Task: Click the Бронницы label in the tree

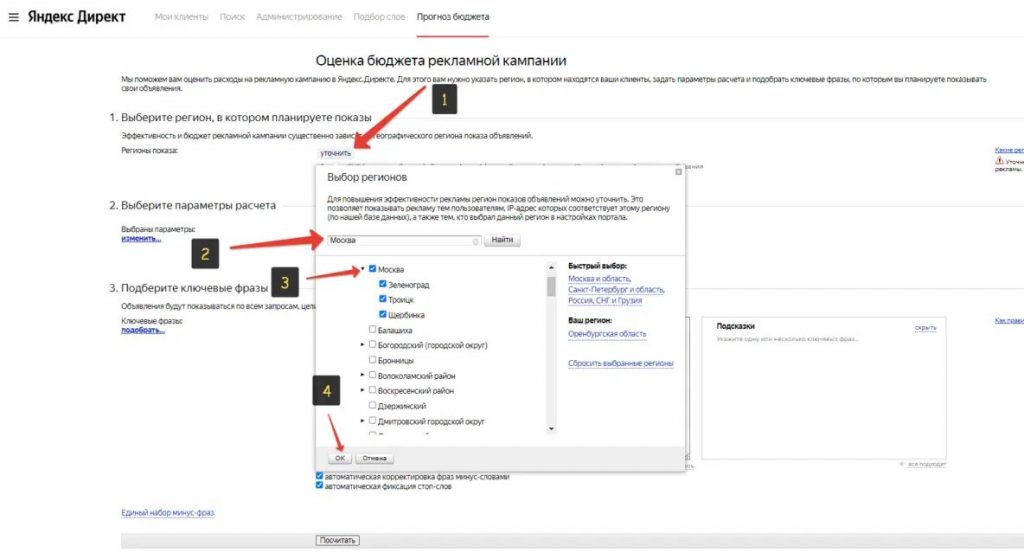Action: (x=395, y=360)
